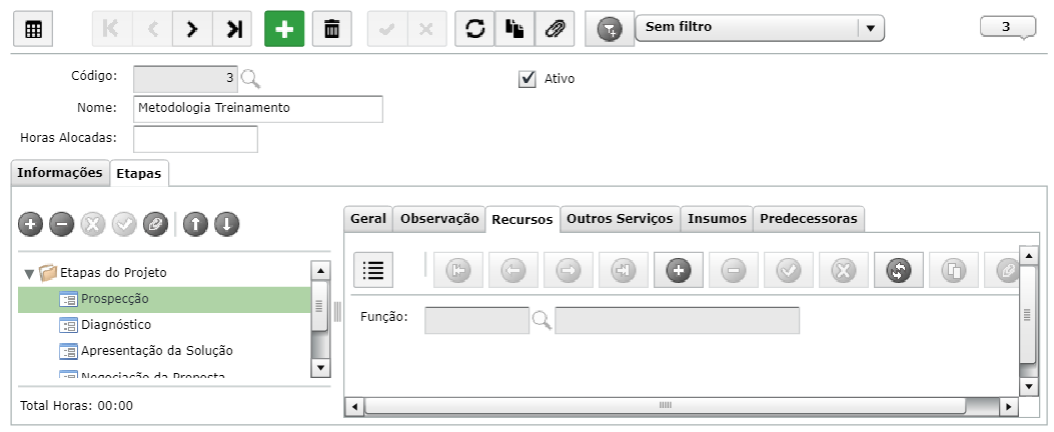Select the Diagnóstico stage
This screenshot has width=1054, height=432.
tap(116, 325)
